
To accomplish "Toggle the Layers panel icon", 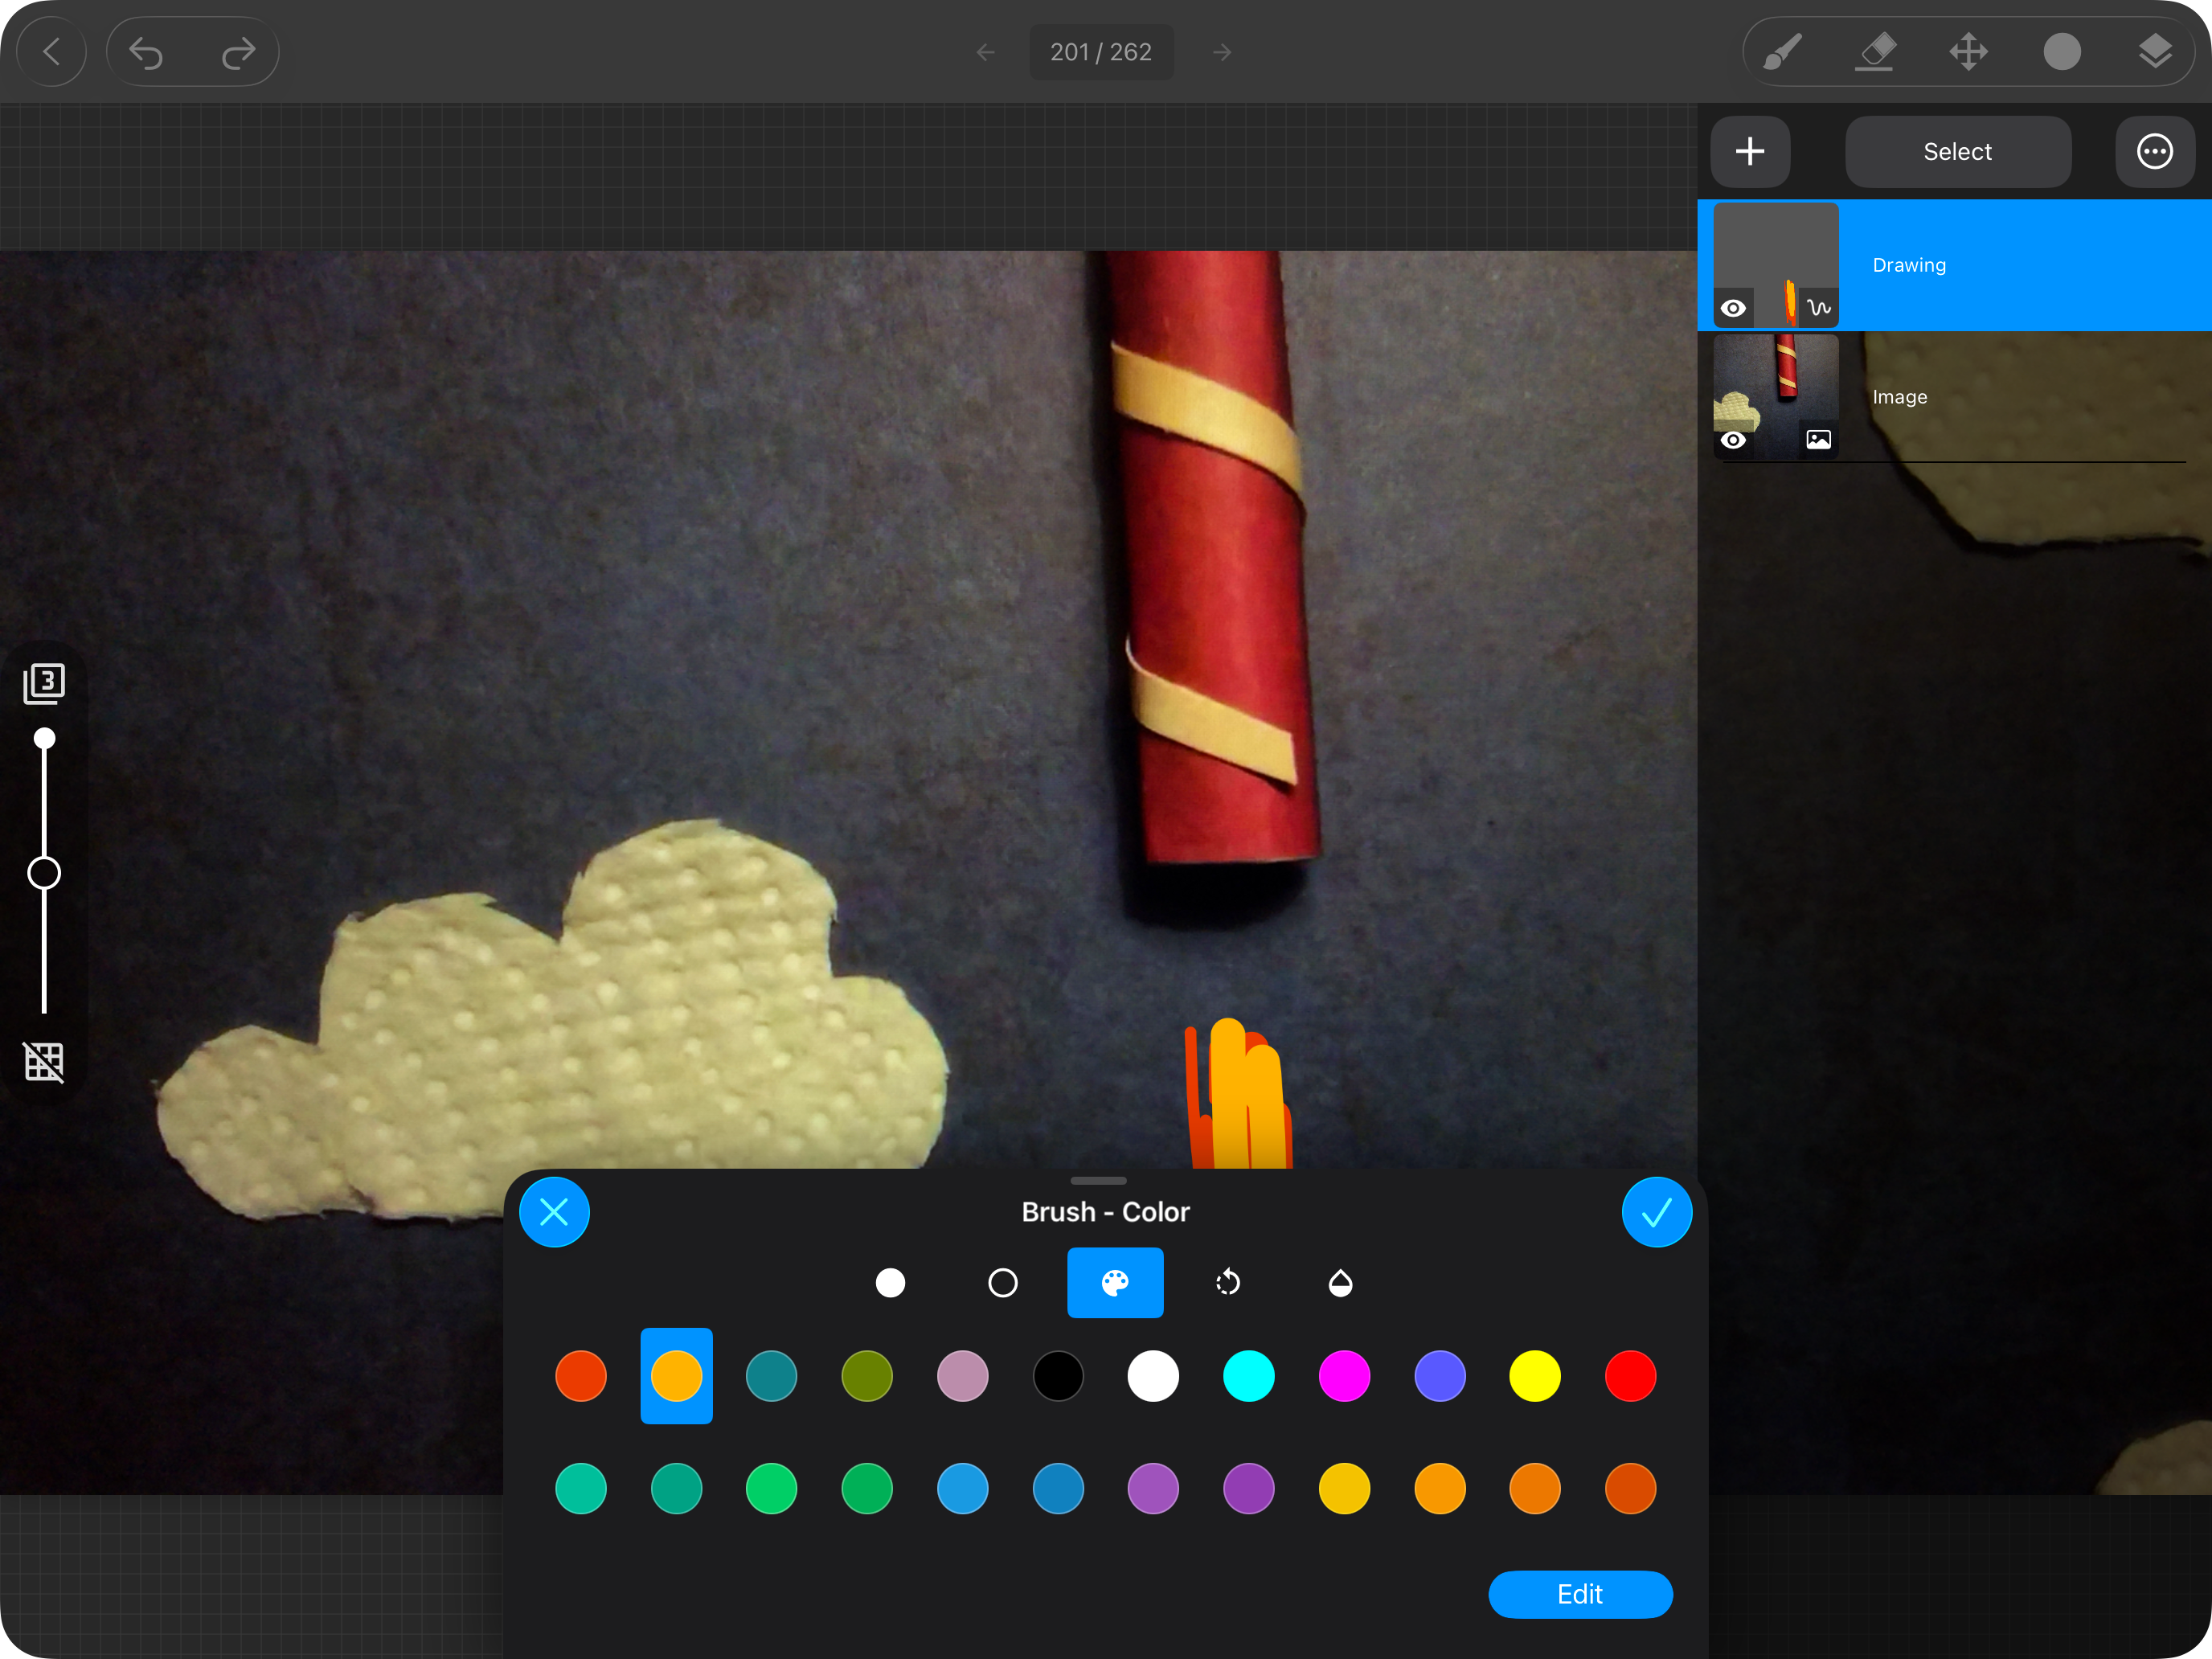I will (2155, 52).
